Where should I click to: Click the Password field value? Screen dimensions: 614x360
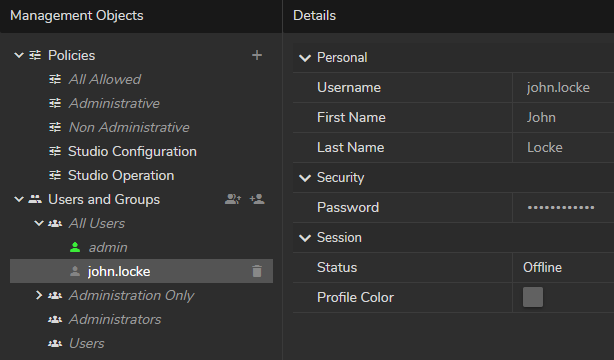(561, 207)
